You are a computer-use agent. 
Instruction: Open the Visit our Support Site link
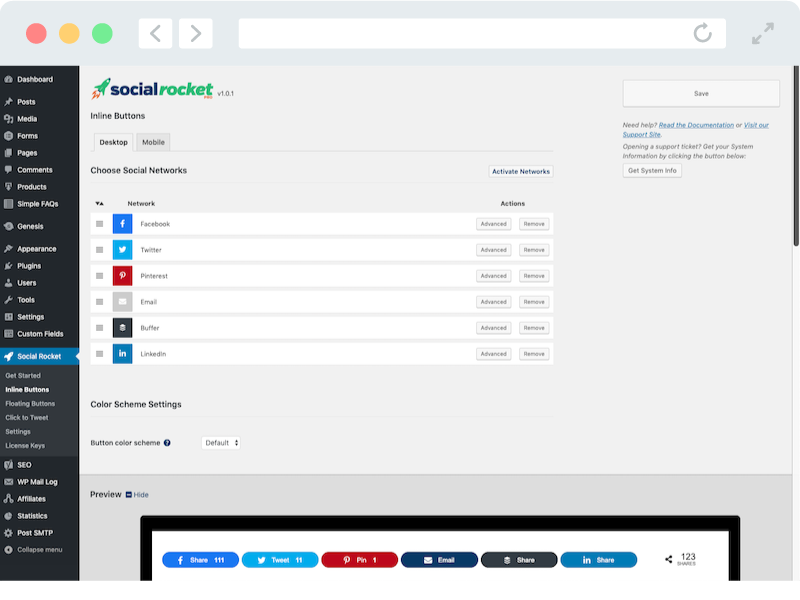click(x=756, y=125)
